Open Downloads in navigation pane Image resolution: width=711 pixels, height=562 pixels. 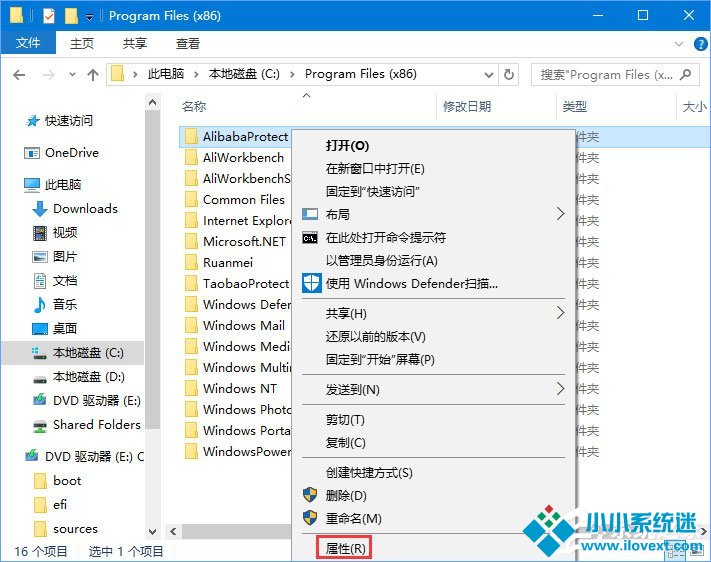click(85, 208)
